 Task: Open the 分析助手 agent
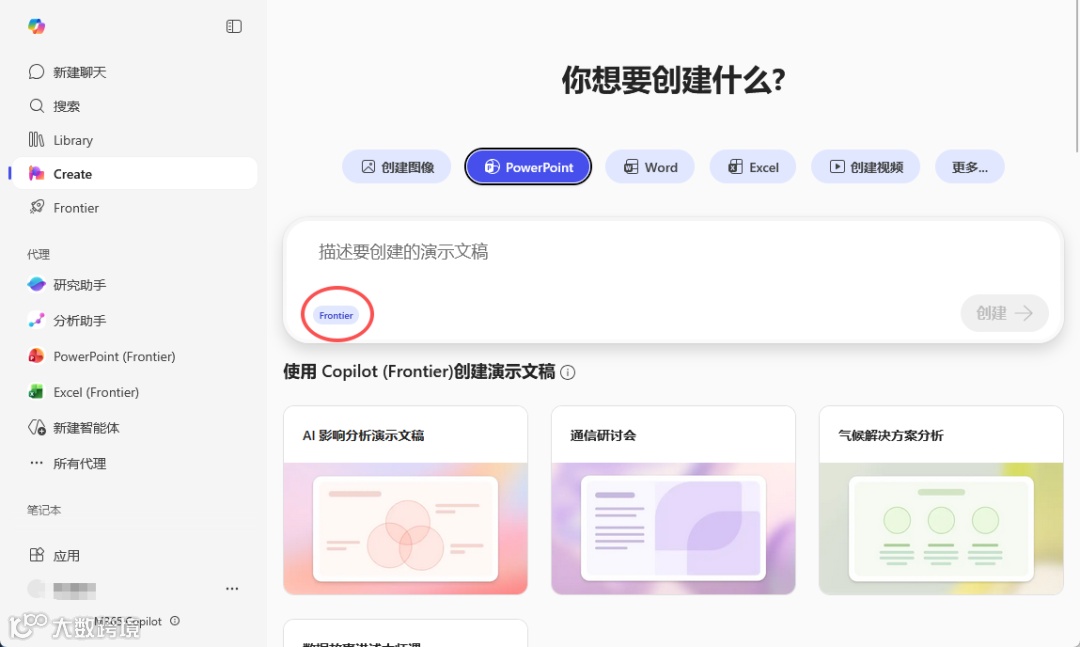point(134,320)
